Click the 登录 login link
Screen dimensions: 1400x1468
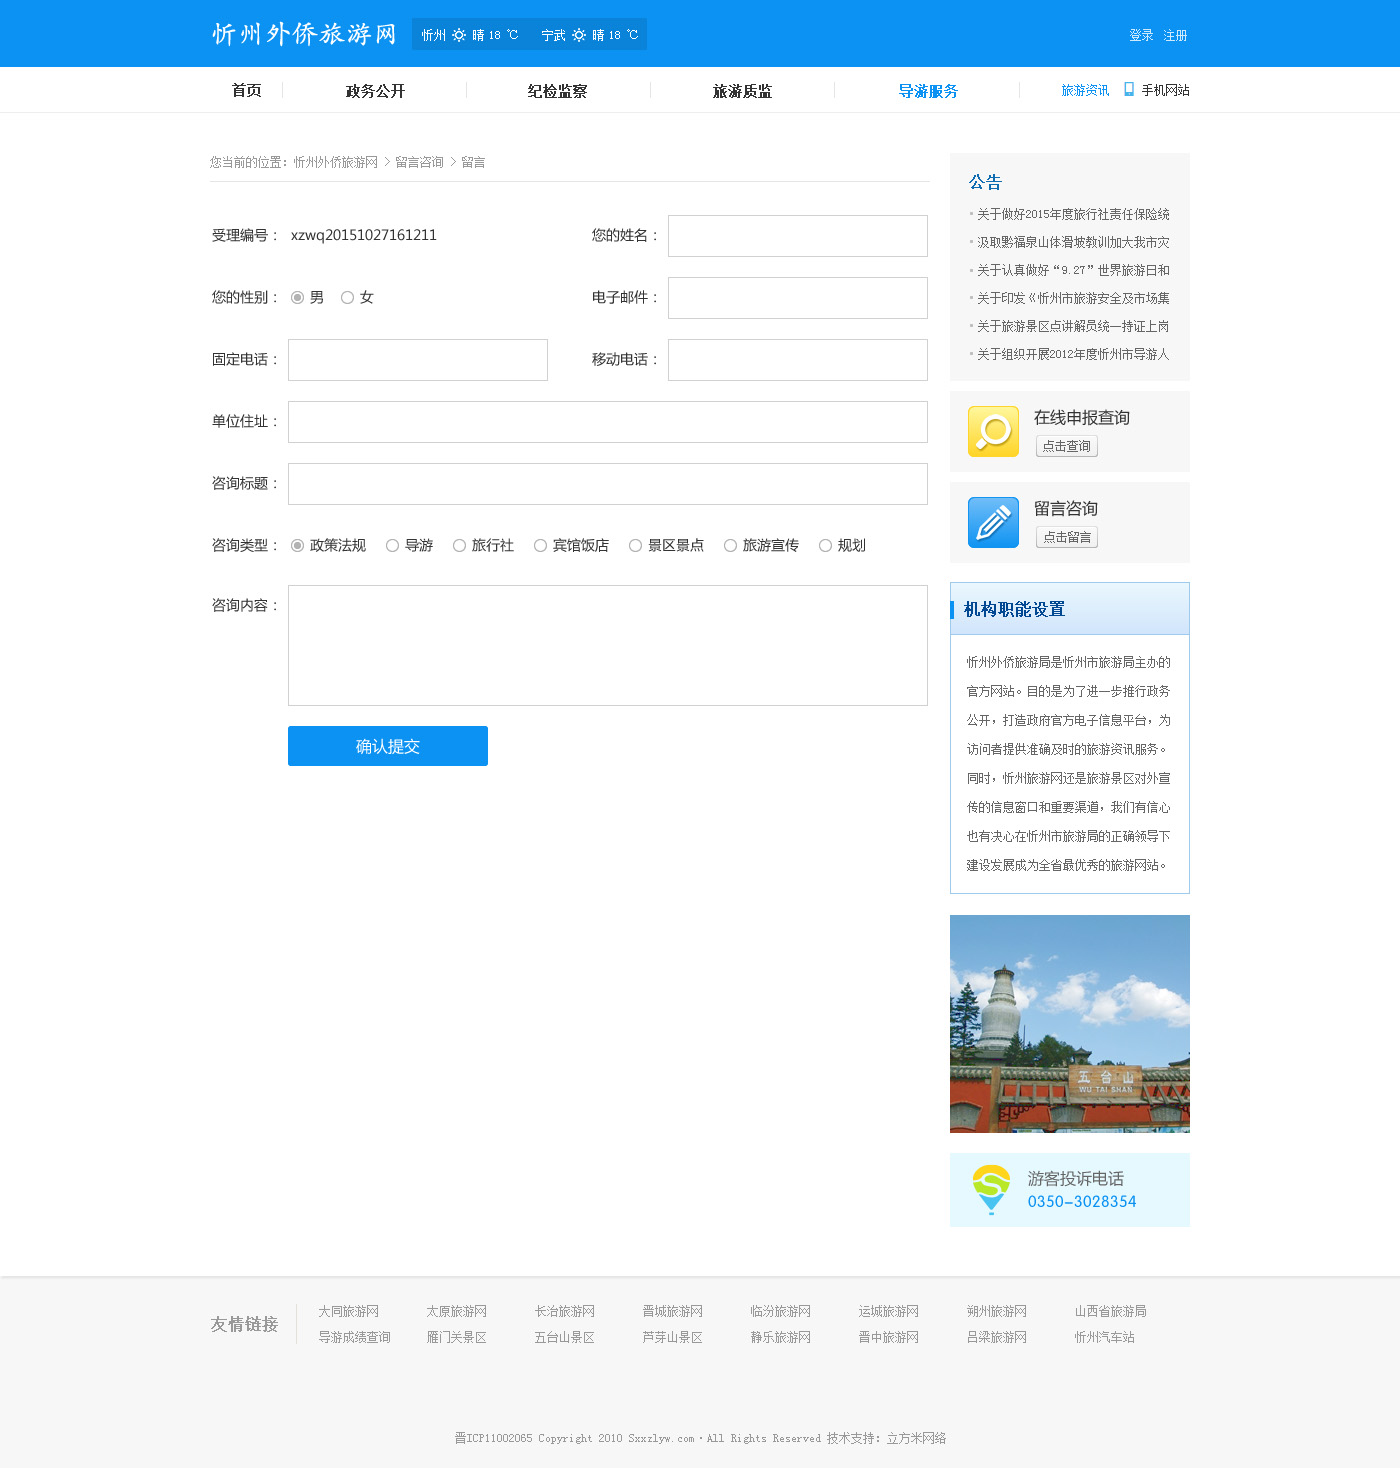[x=1141, y=35]
